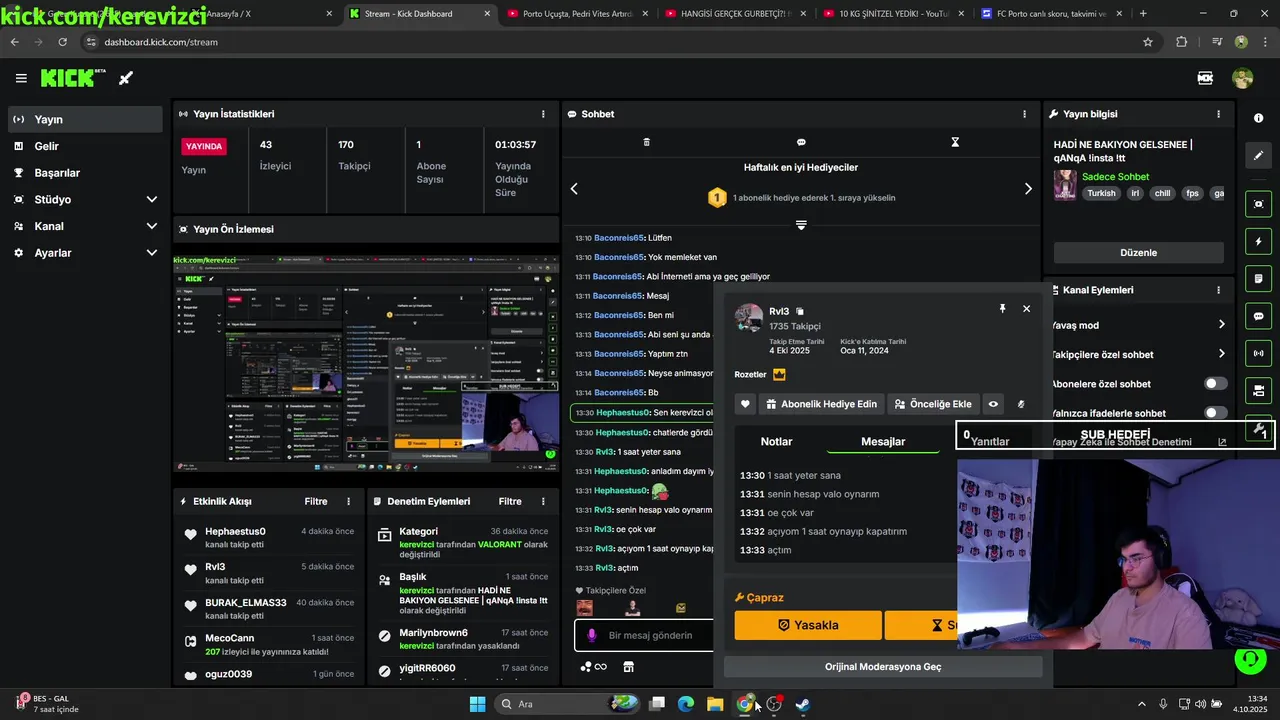This screenshot has height=720, width=1280.
Task: Click the Kick logo
Action: 73,78
